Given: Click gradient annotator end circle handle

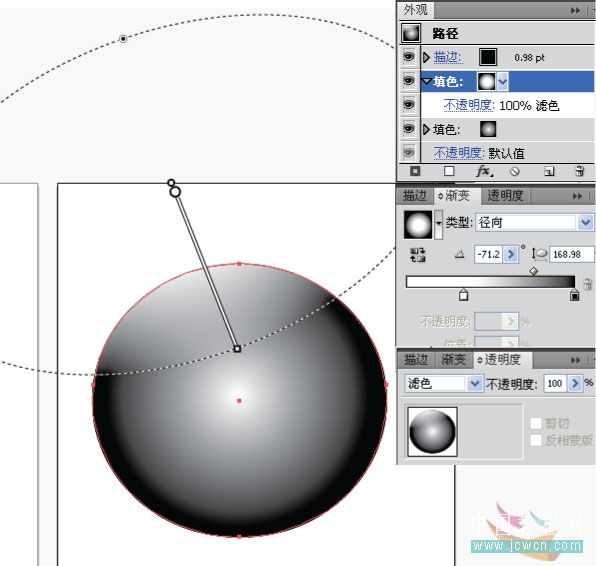Looking at the screenshot, I should [175, 192].
